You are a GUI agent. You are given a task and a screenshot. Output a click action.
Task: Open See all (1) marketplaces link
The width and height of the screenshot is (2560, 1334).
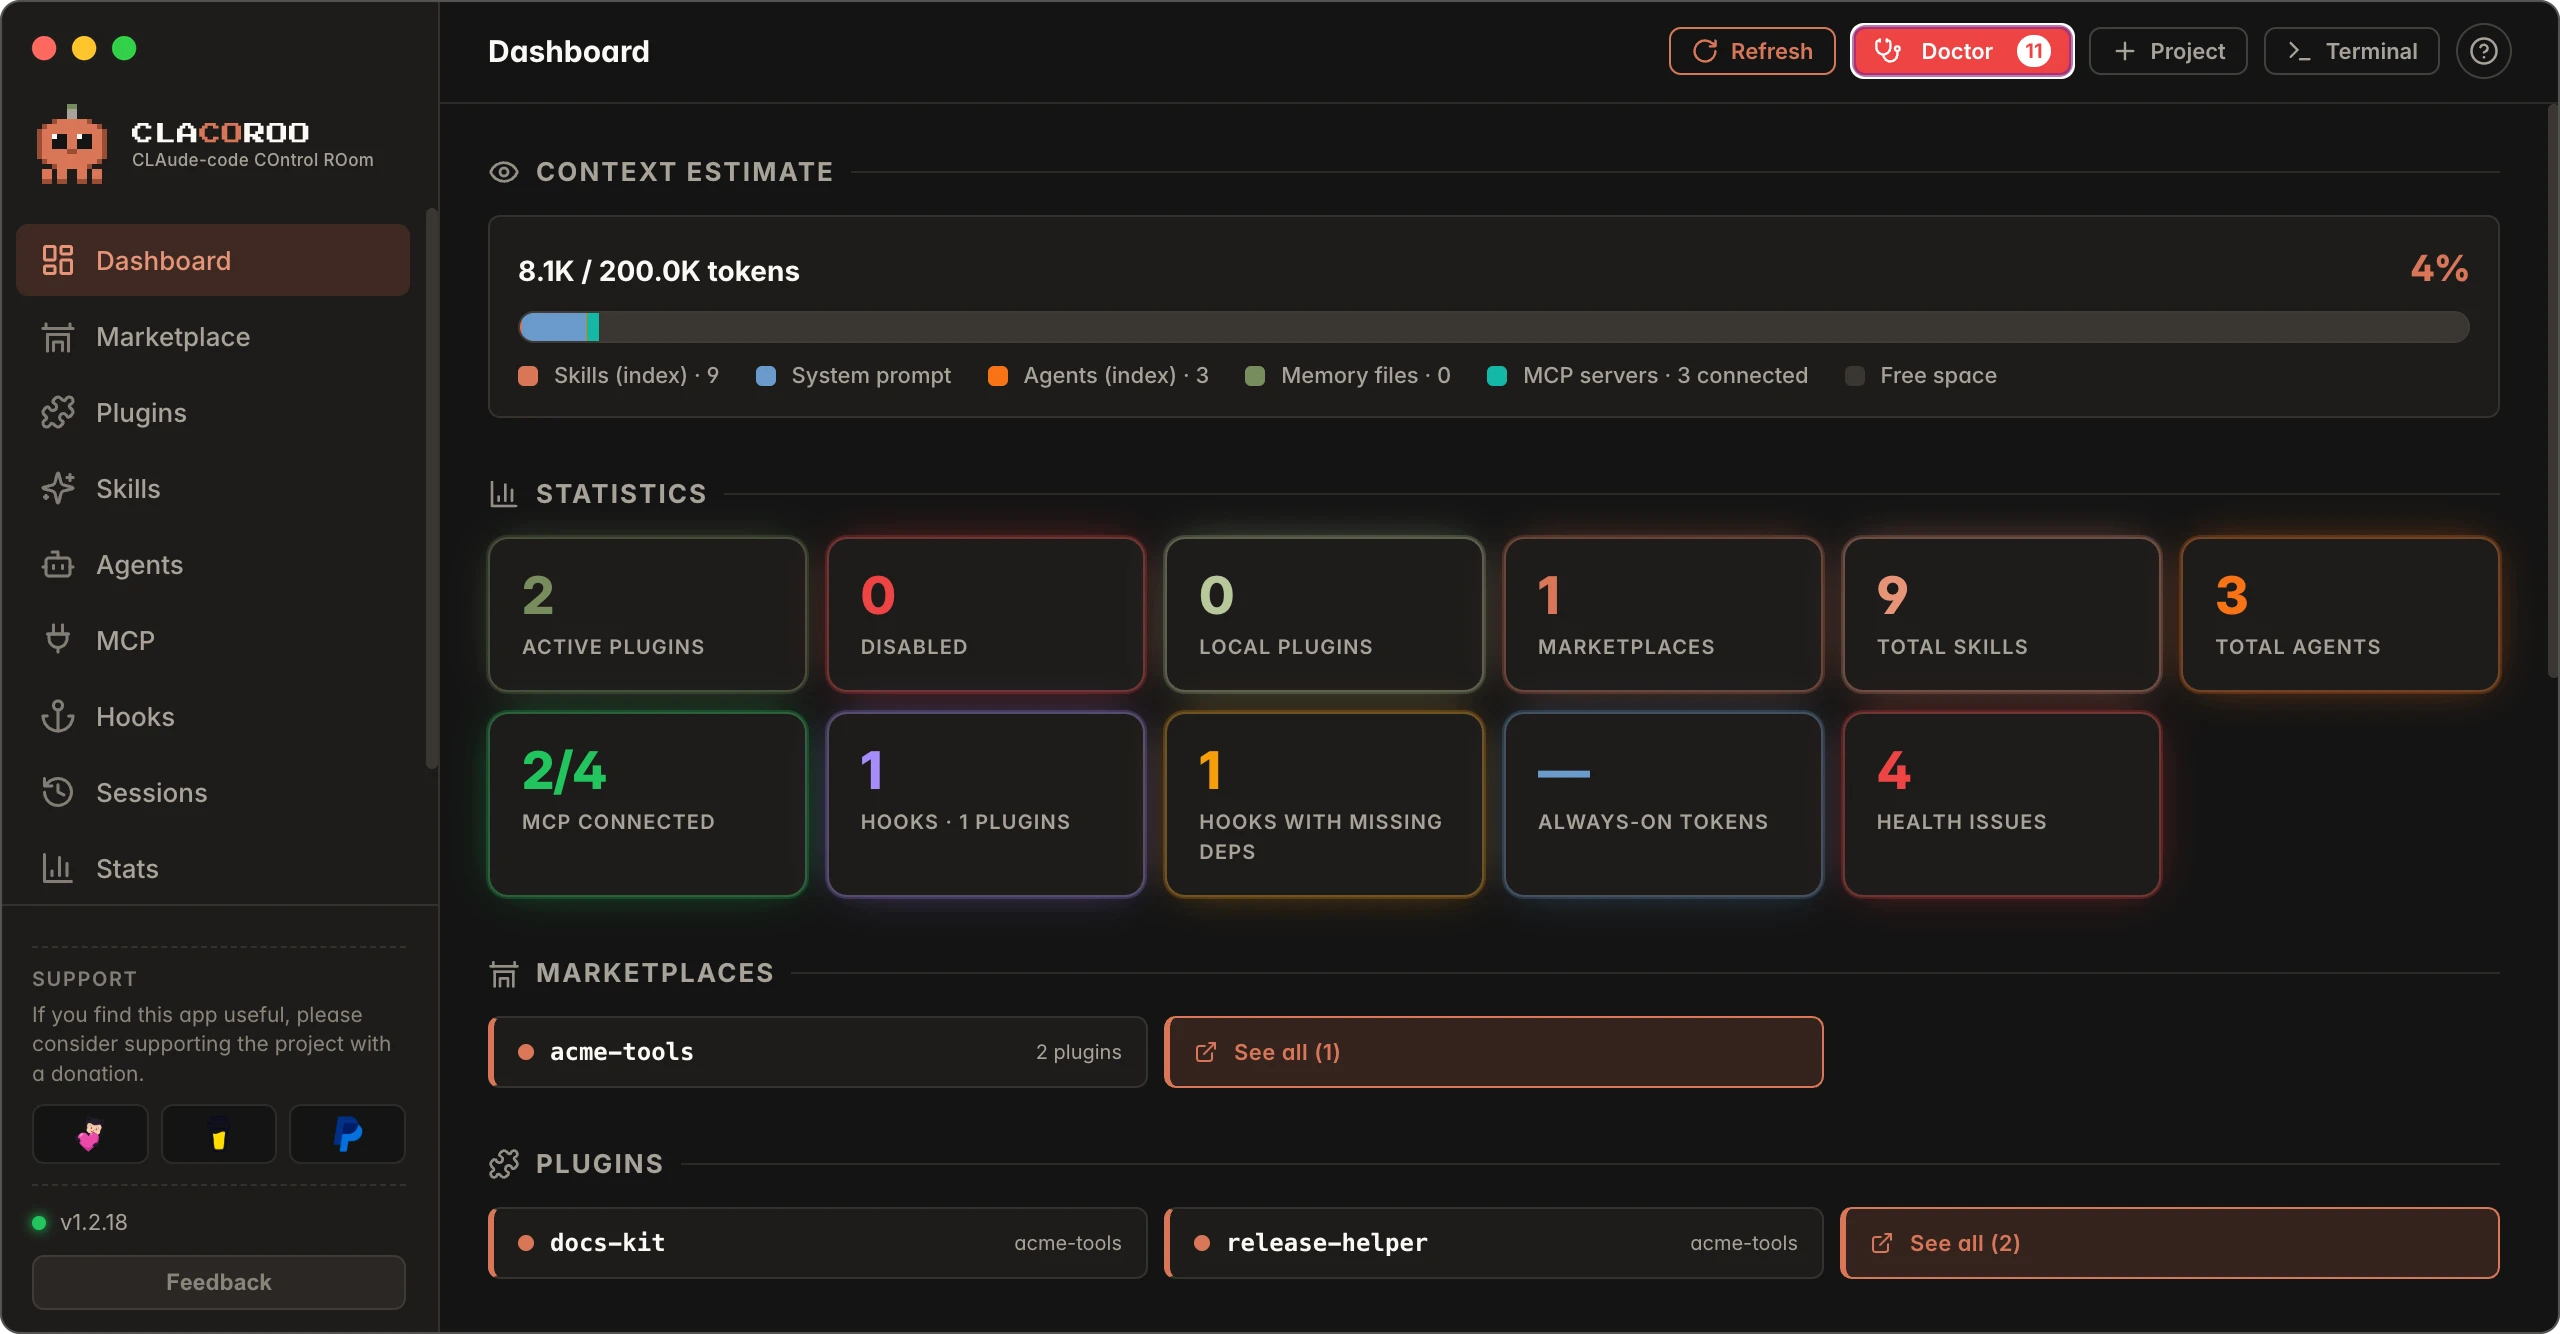(1494, 1052)
